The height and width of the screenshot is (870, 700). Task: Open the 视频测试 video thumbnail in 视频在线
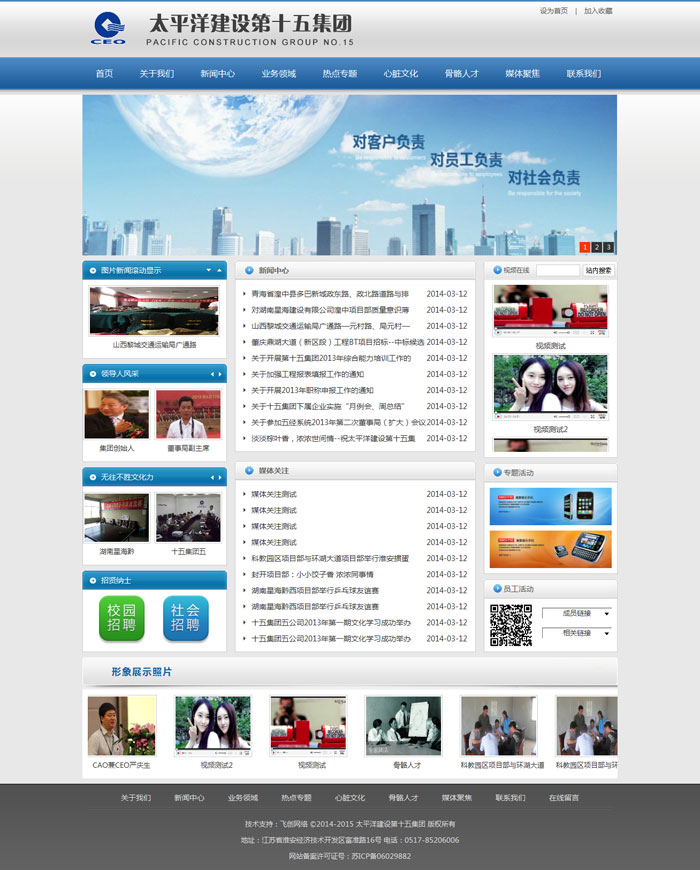tap(551, 311)
